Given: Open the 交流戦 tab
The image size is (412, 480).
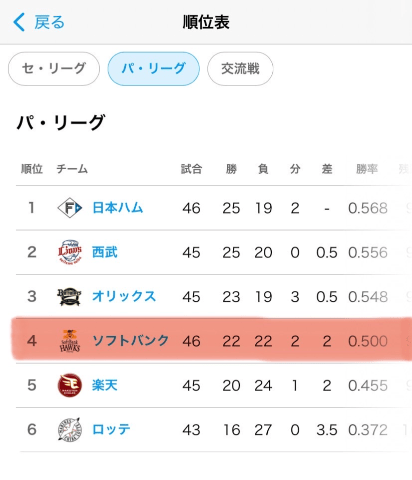Looking at the screenshot, I should pyautogui.click(x=240, y=69).
